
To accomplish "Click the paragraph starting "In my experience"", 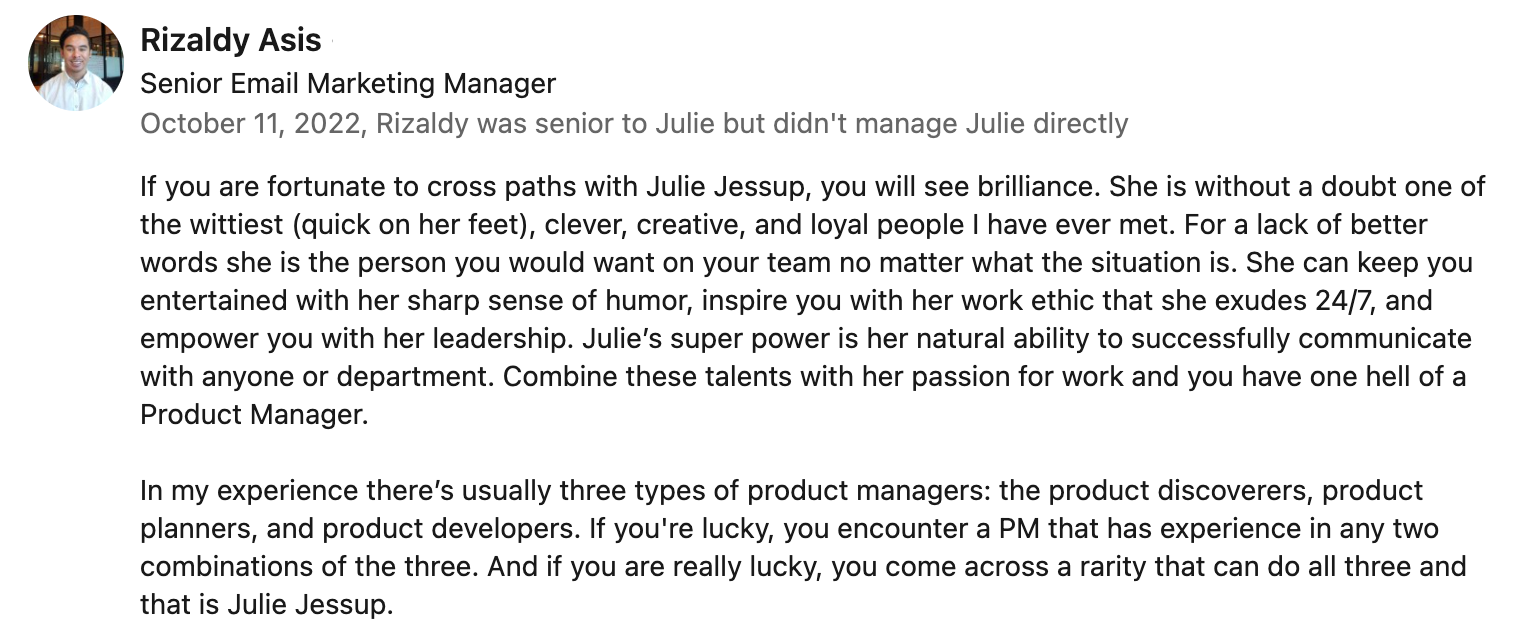I will pyautogui.click(x=802, y=548).
